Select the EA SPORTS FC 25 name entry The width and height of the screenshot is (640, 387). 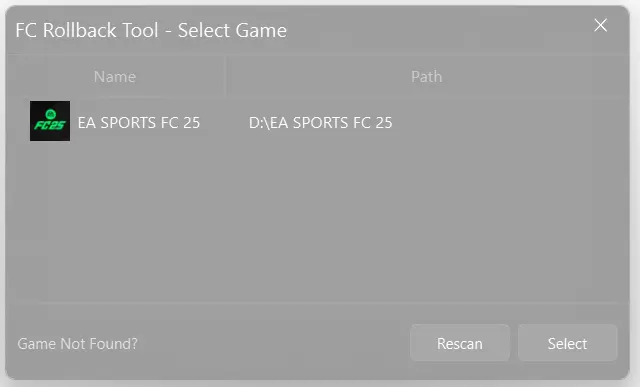pos(139,122)
